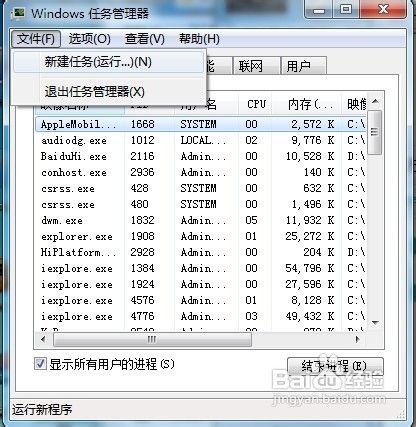This screenshot has height=427, width=416.
Task: Select the audiodg.exe process
Action: pyautogui.click(x=201, y=140)
